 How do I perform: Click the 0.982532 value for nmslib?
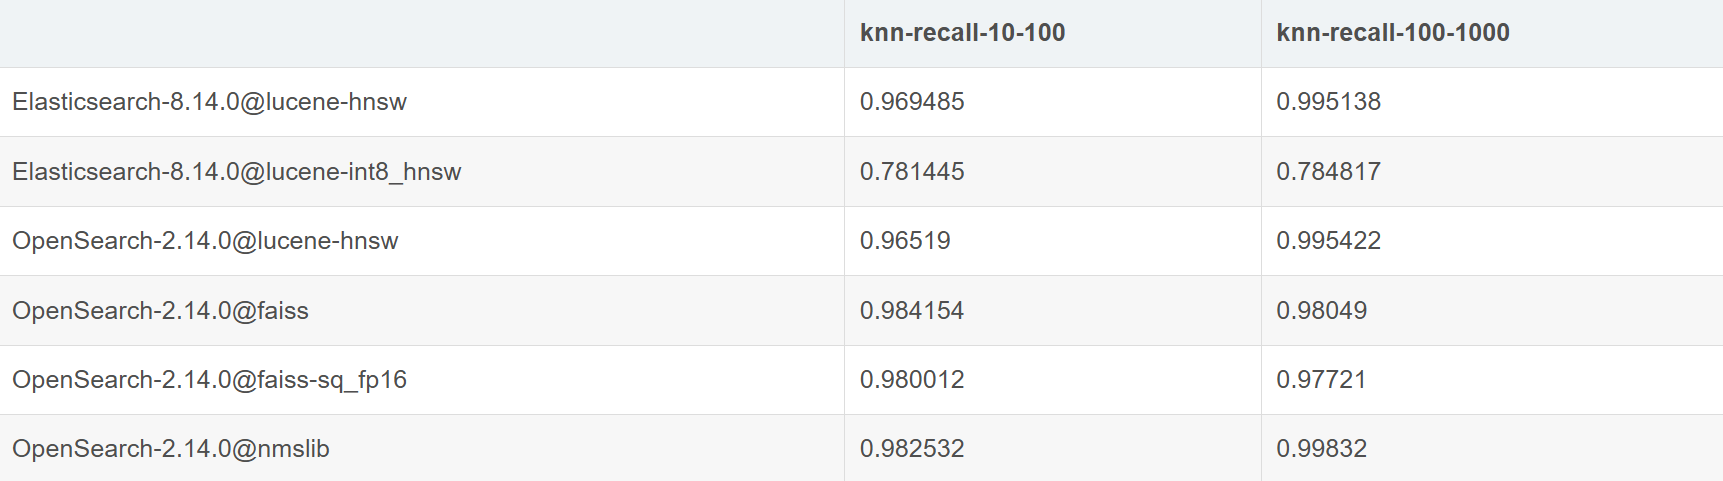point(912,449)
